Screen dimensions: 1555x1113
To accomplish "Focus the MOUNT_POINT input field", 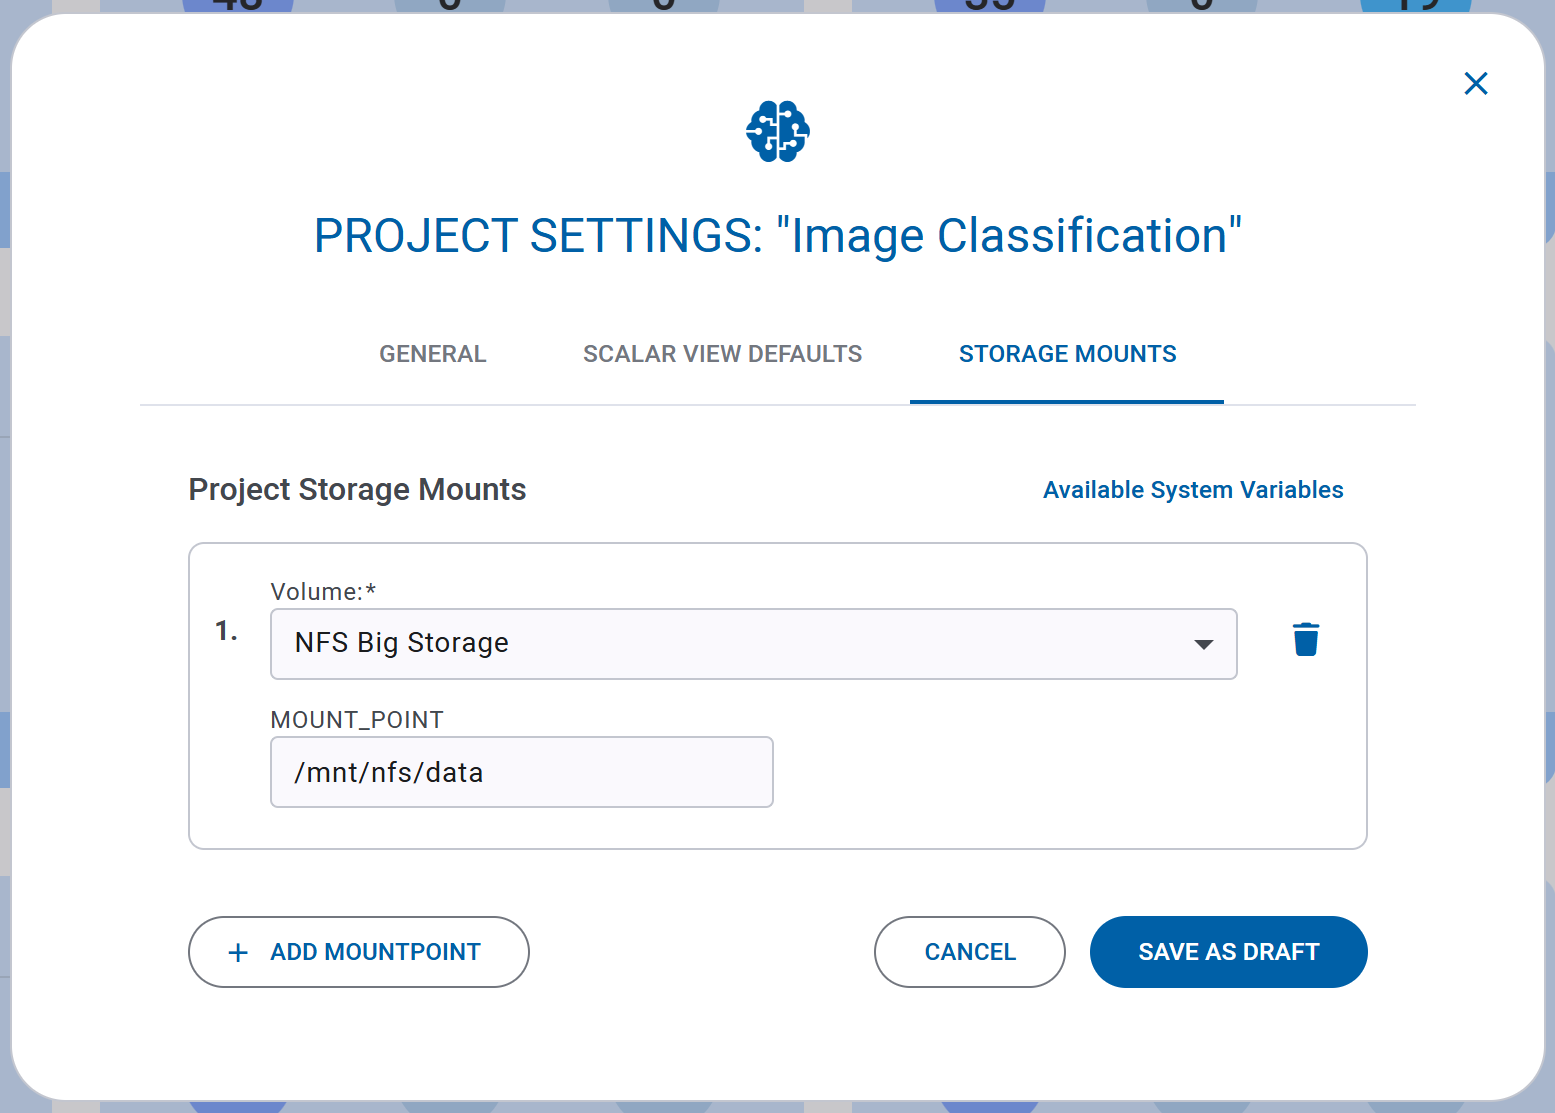I will coord(522,772).
